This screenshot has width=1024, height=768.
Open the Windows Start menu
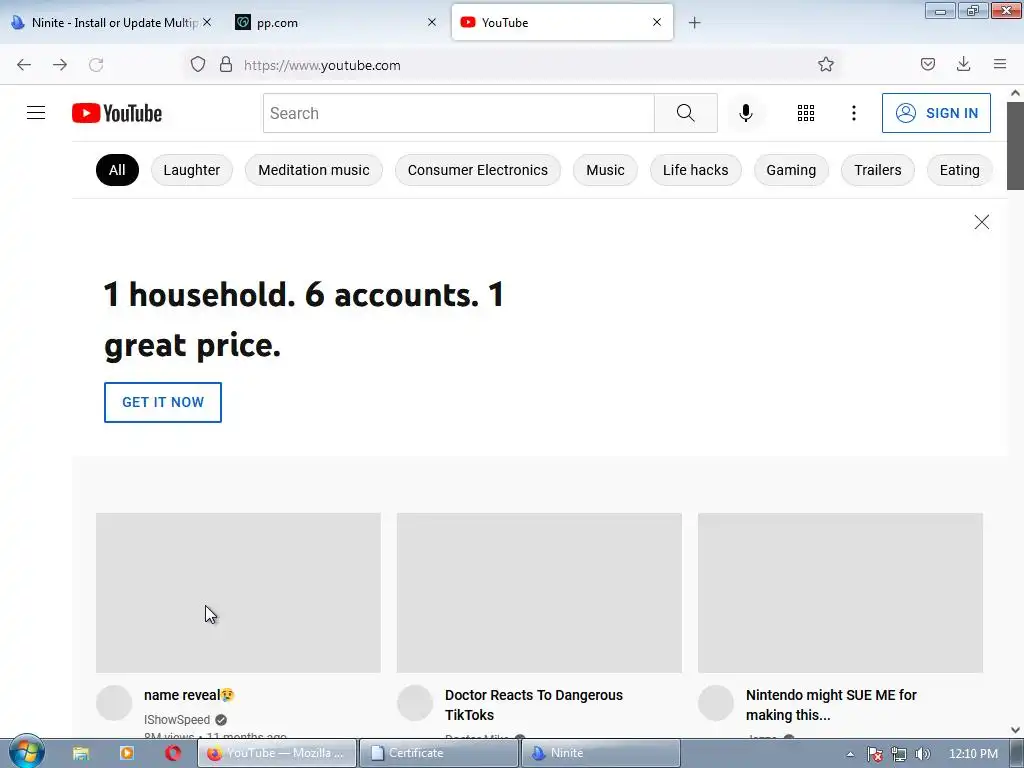(26, 752)
